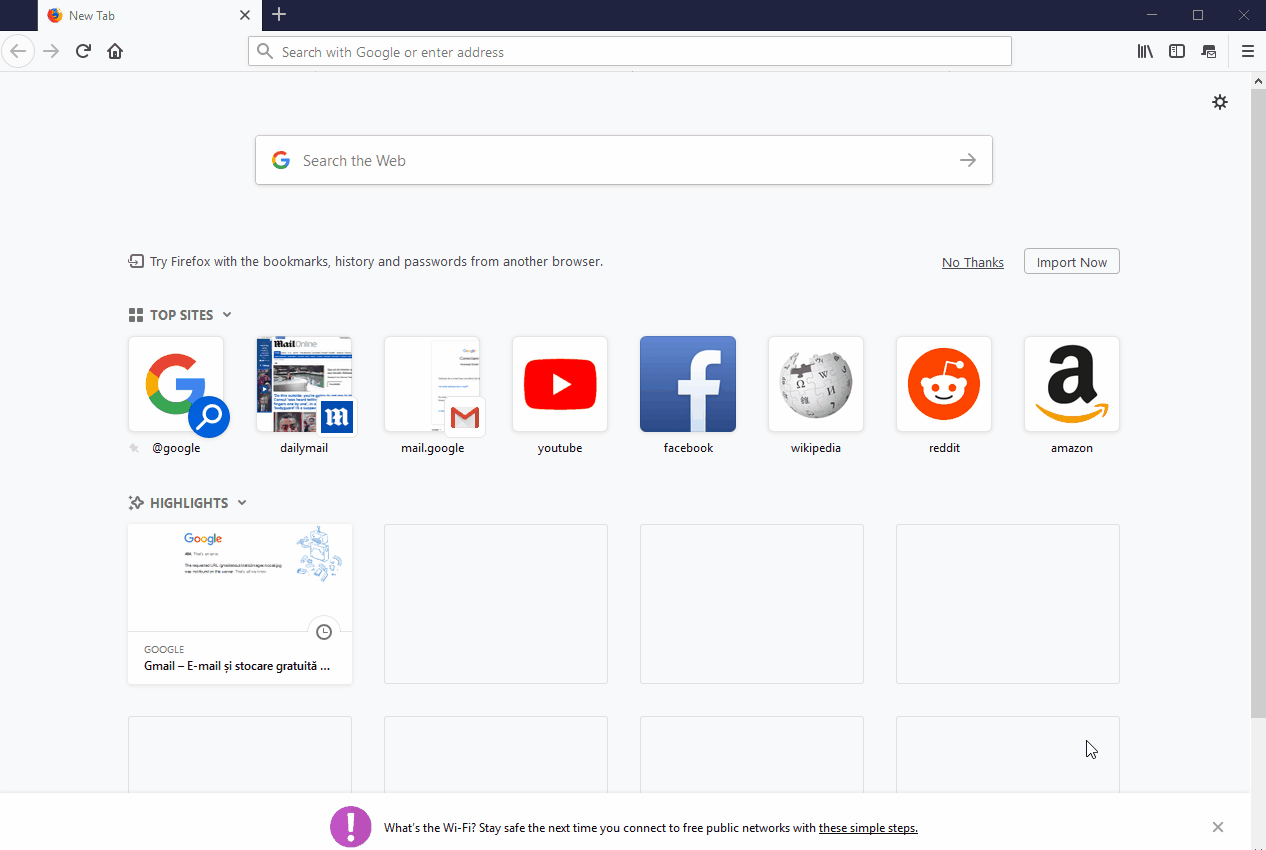Open the Firefox home page
Image resolution: width=1266 pixels, height=850 pixels.
(115, 51)
